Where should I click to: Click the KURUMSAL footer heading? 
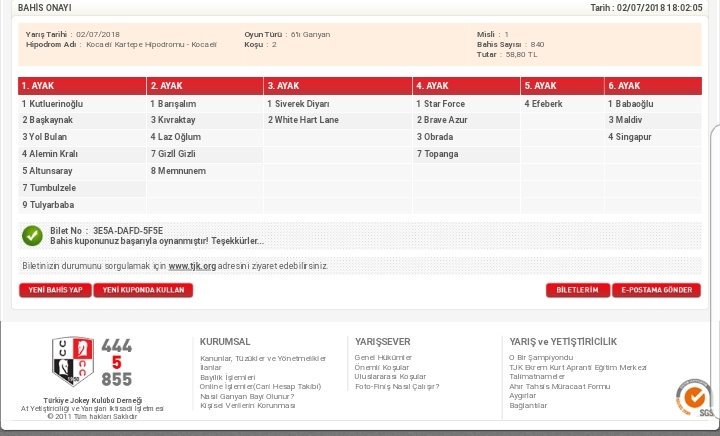pyautogui.click(x=225, y=342)
